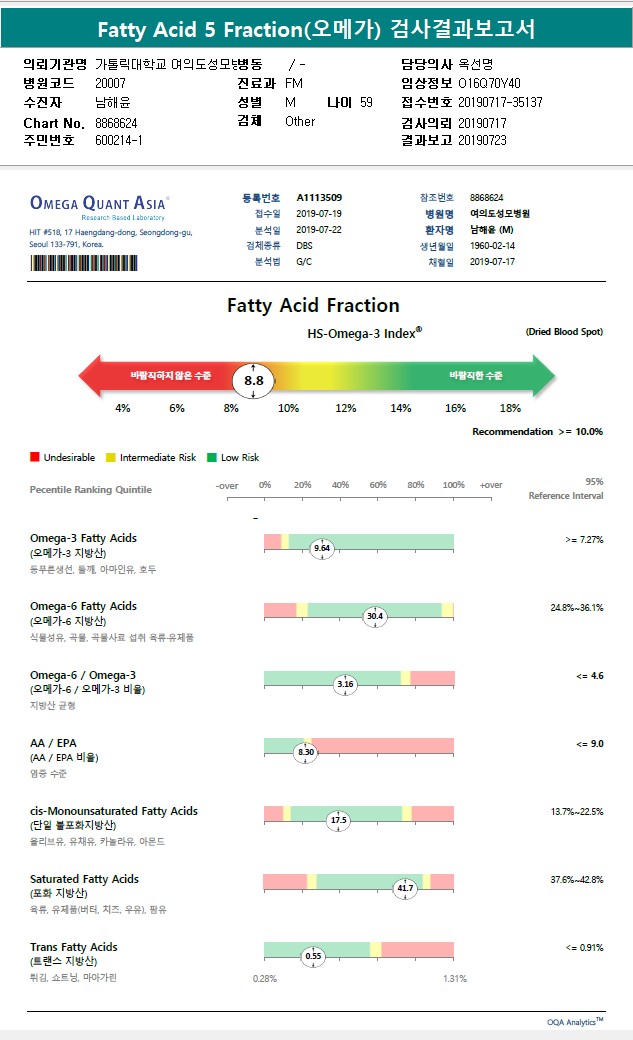The width and height of the screenshot is (633, 1040).
Task: Click the yellow Intermediate Risk legend square
Action: [111, 457]
